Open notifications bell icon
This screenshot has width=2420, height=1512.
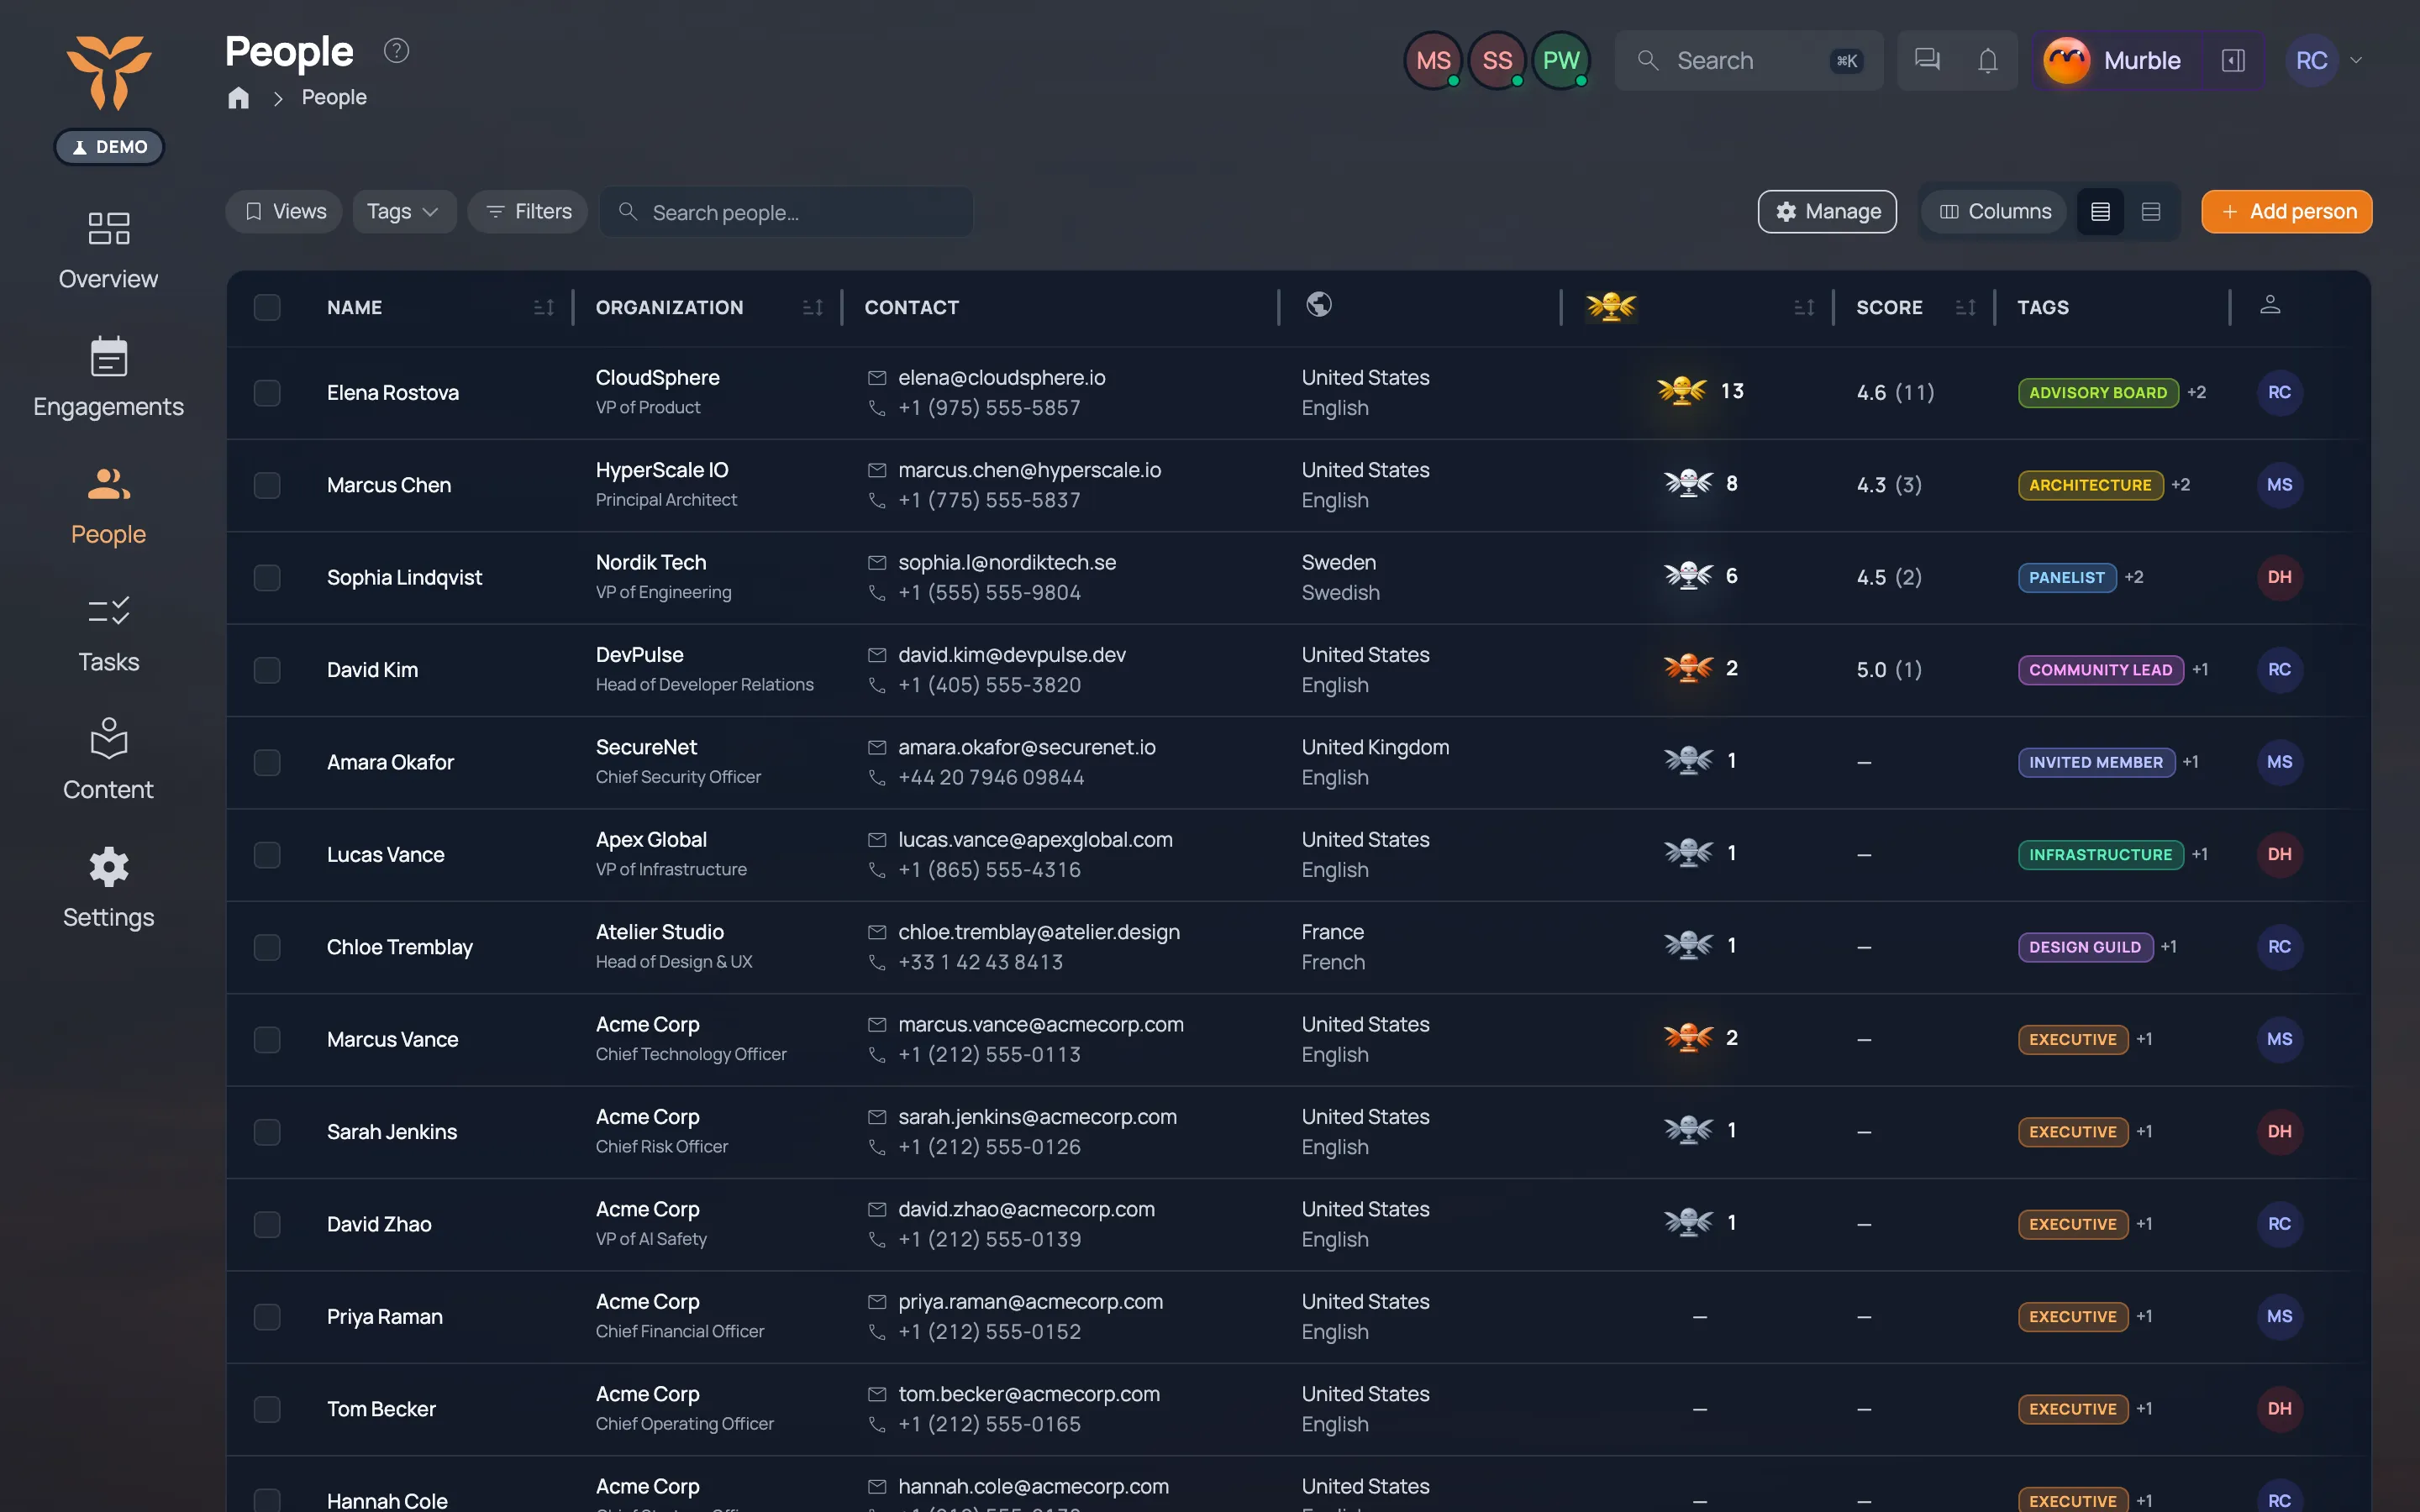click(1988, 60)
